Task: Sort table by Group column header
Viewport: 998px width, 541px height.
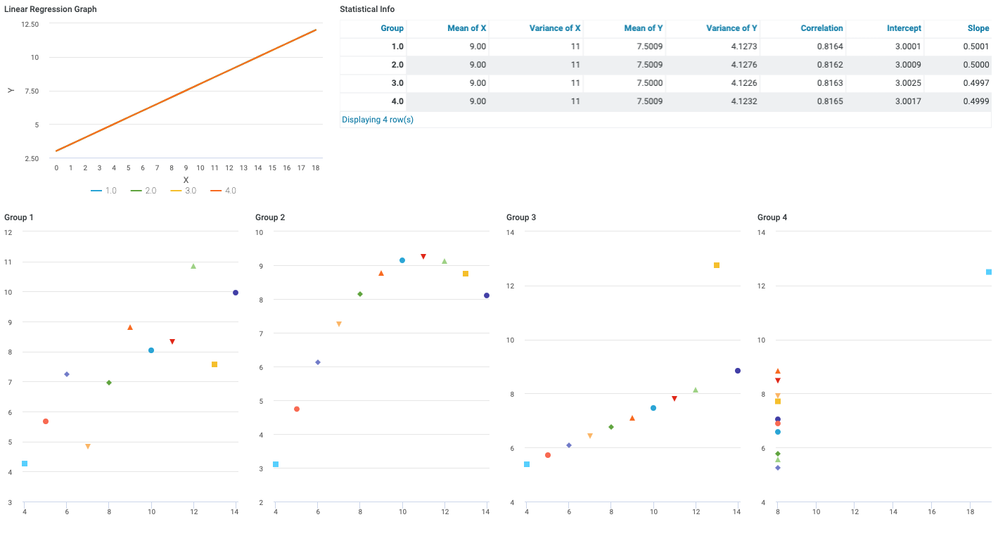Action: pyautogui.click(x=392, y=28)
